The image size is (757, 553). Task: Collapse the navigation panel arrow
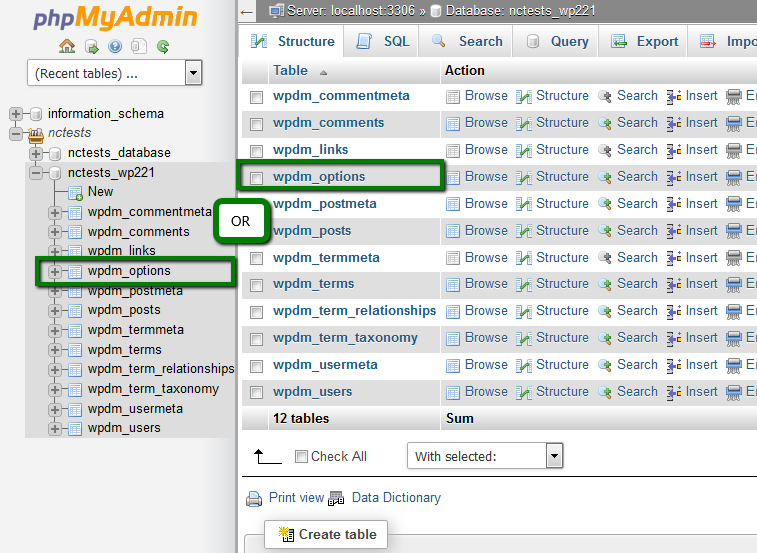[247, 12]
